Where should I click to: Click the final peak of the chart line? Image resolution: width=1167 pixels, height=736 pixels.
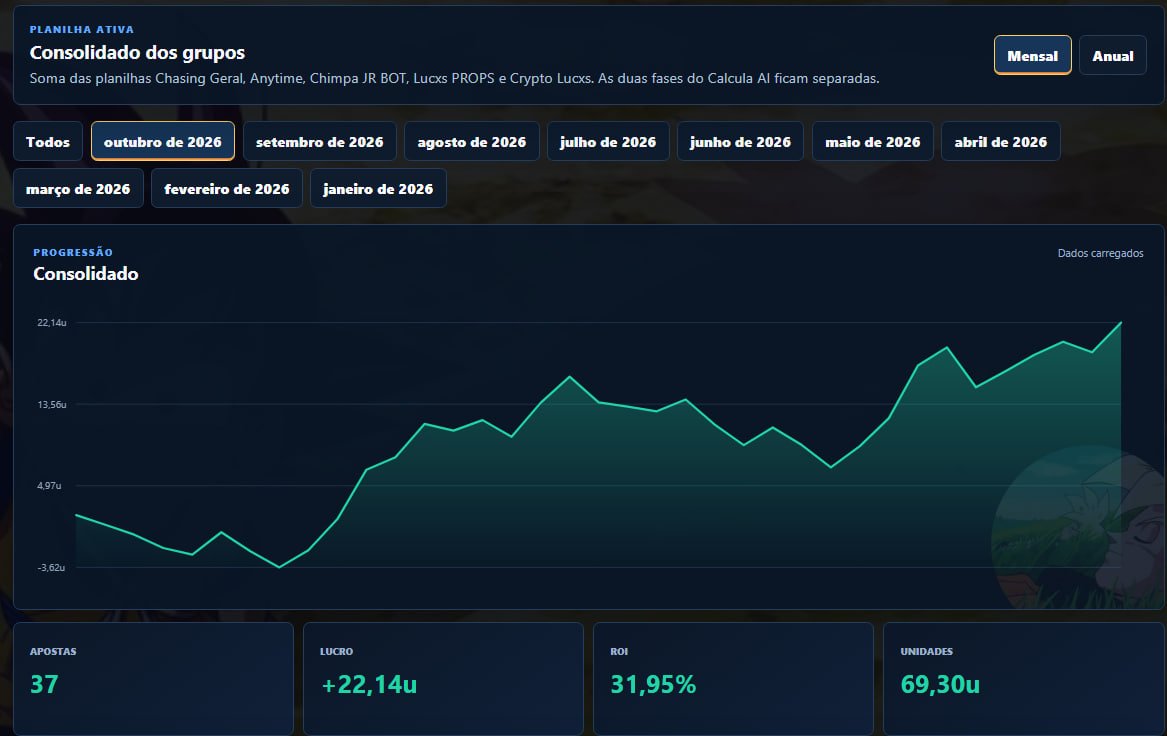coord(1120,323)
